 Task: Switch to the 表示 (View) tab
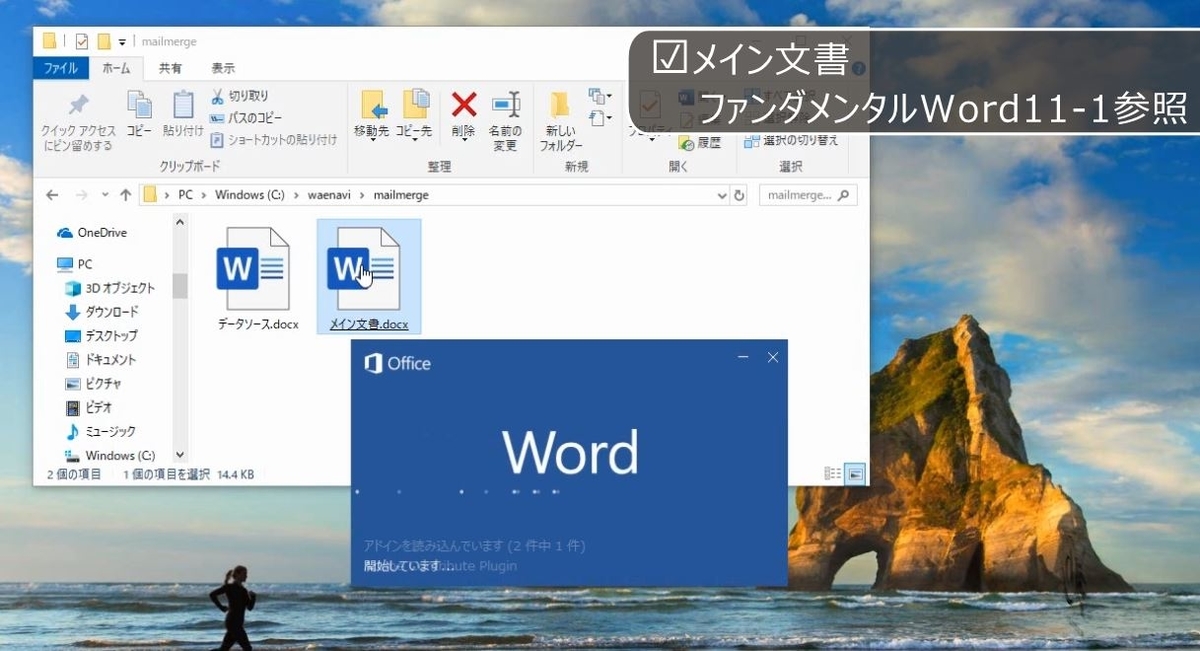[223, 68]
